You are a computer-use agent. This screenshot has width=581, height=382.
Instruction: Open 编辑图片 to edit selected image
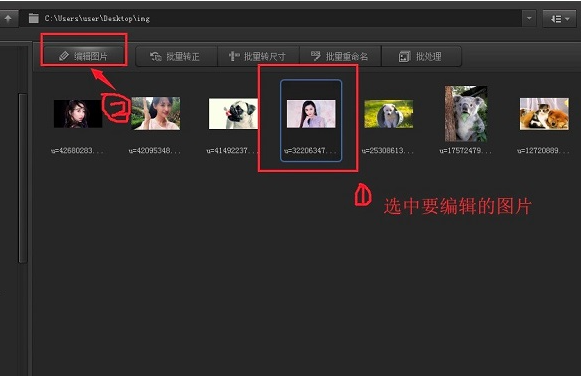click(84, 56)
